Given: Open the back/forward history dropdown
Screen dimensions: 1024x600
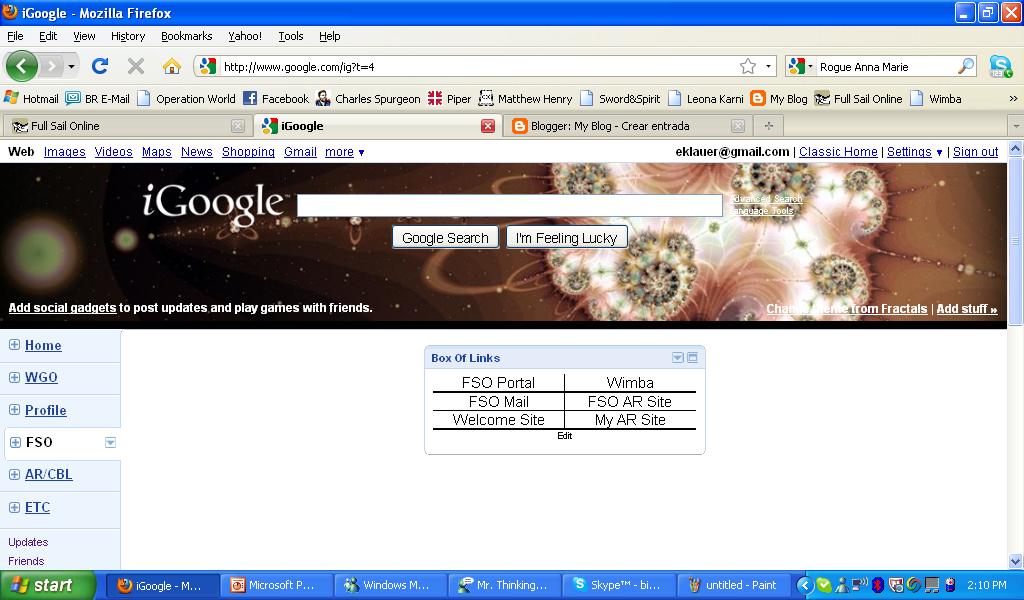Looking at the screenshot, I should (x=71, y=67).
